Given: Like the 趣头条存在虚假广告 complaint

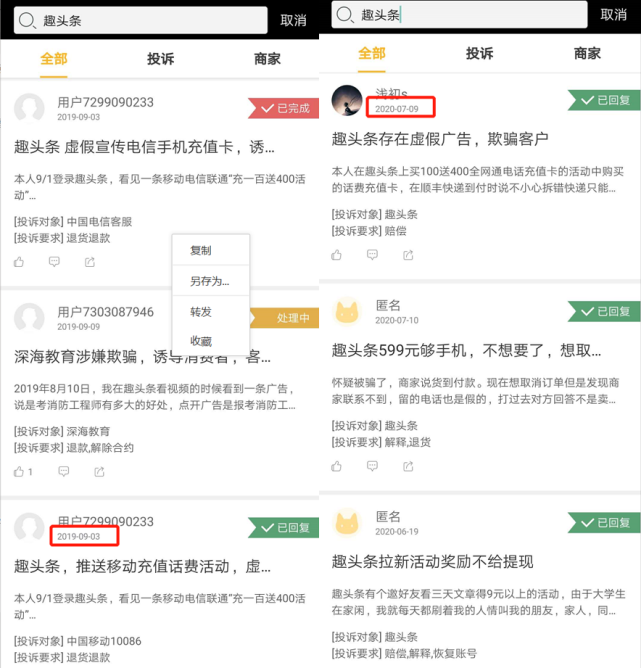Looking at the screenshot, I should (x=336, y=255).
